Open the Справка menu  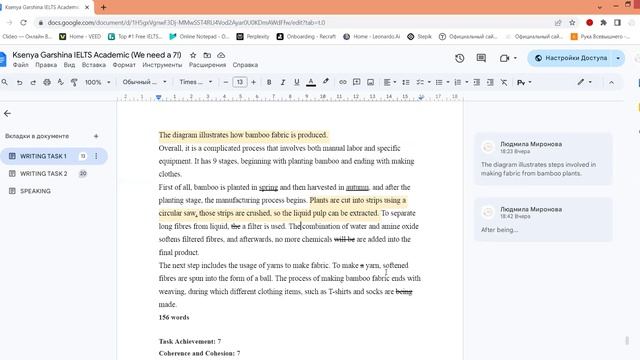point(245,65)
